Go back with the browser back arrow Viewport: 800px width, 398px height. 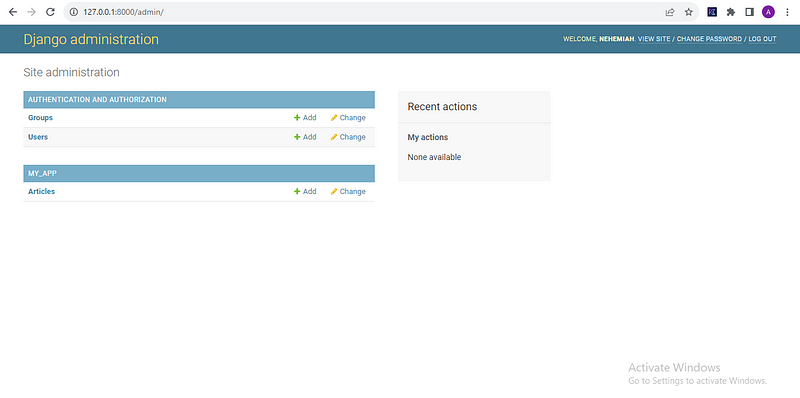coord(13,12)
